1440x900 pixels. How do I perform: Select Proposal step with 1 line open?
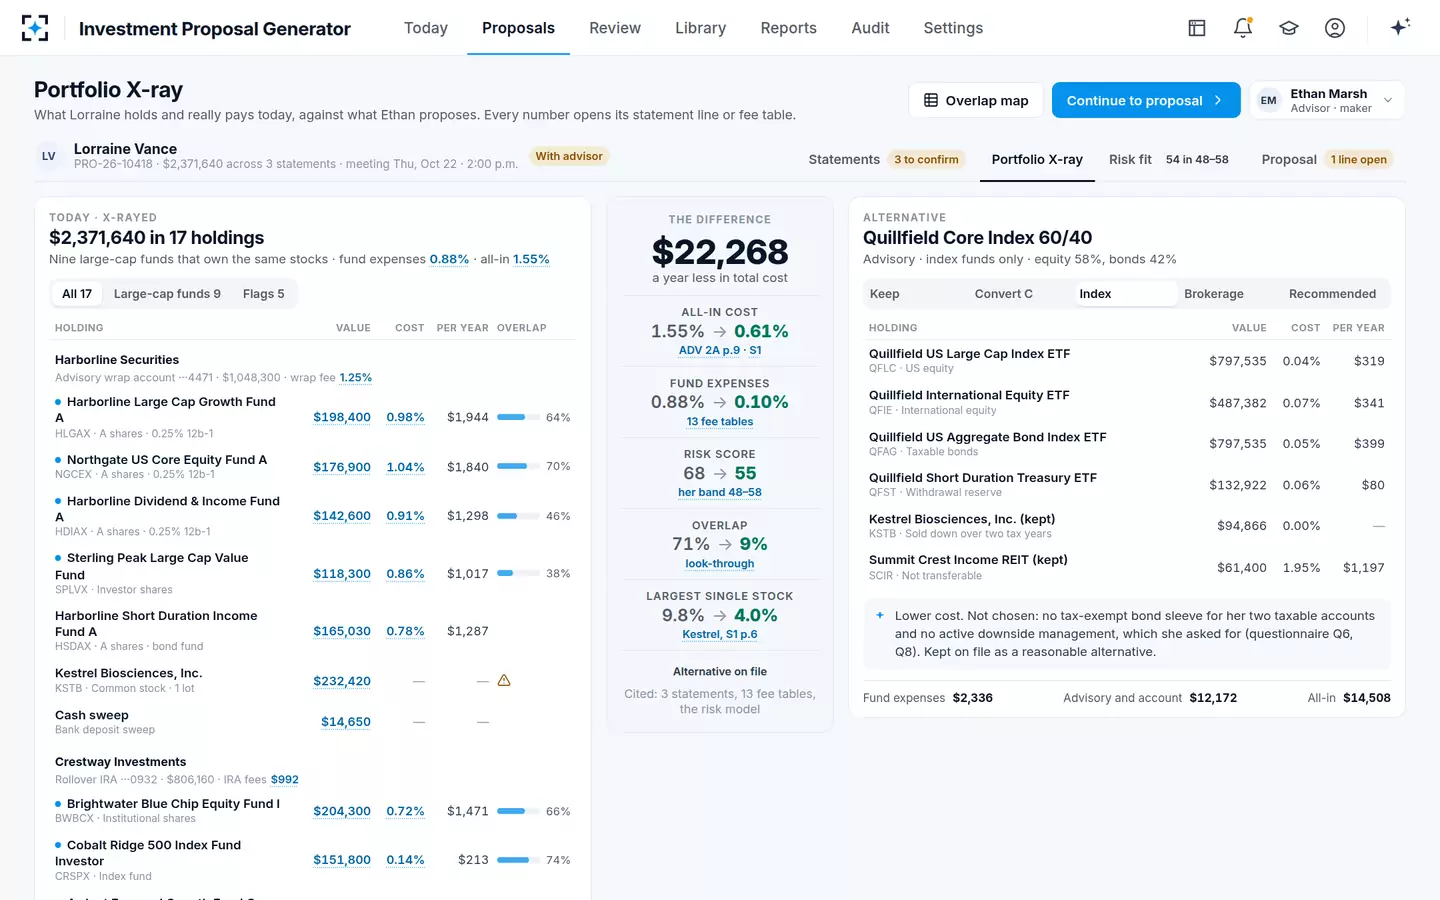pyautogui.click(x=1327, y=159)
